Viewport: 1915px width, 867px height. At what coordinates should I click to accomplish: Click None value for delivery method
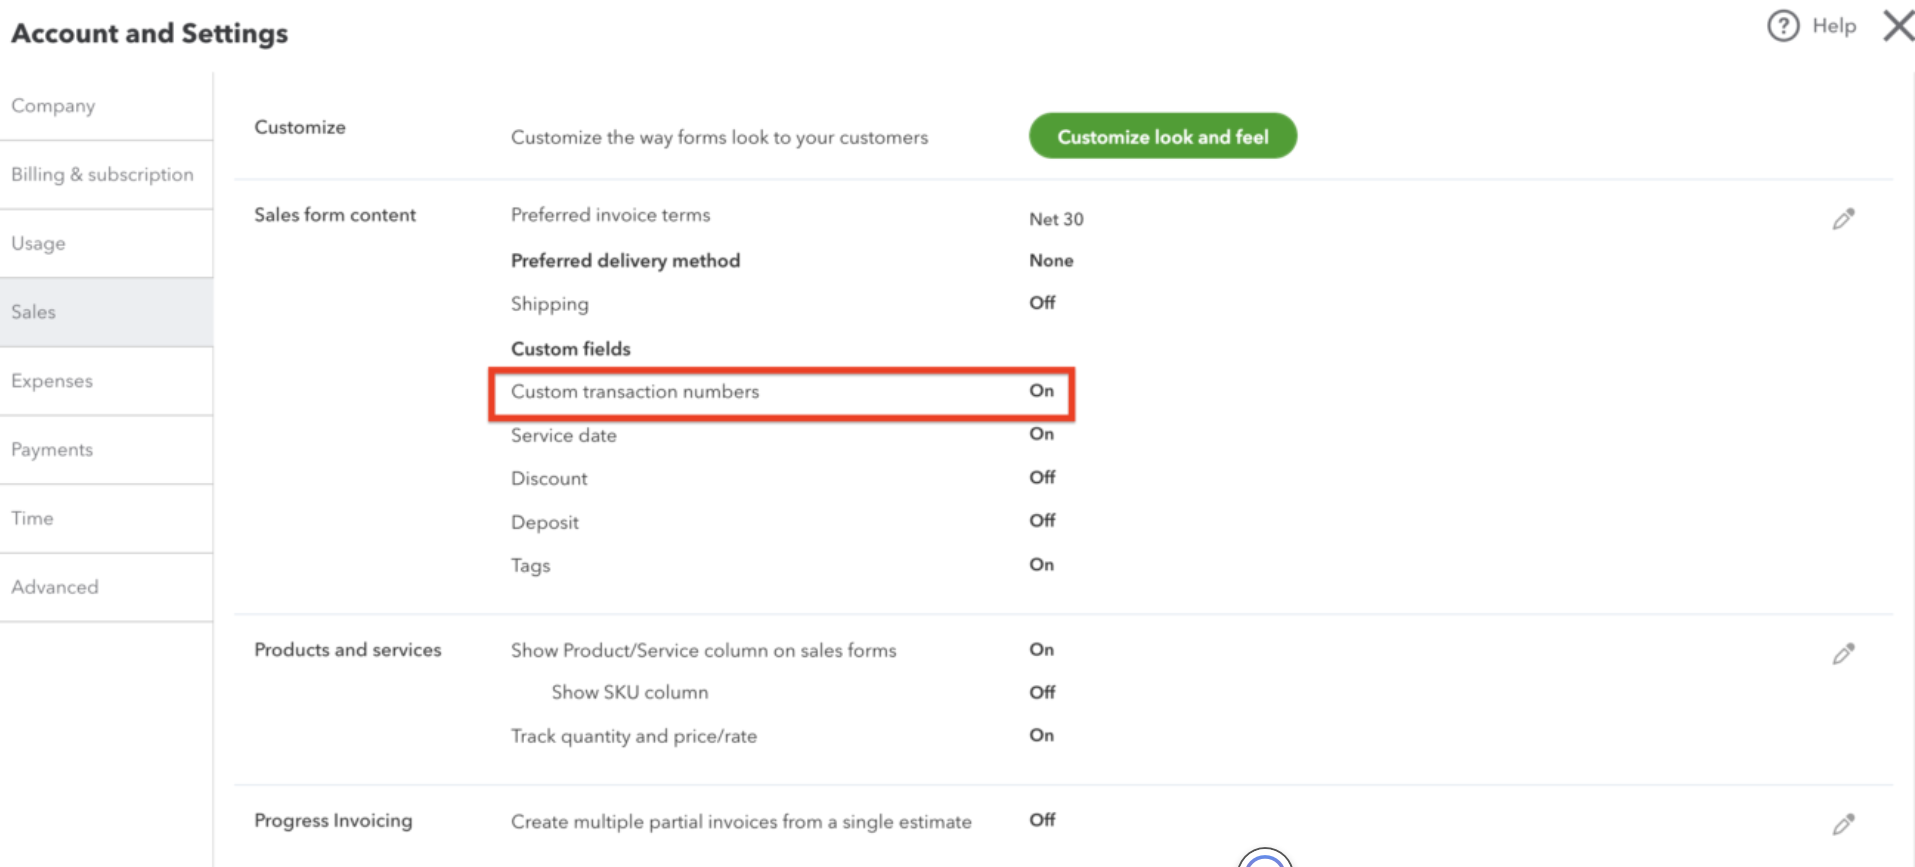(1051, 260)
